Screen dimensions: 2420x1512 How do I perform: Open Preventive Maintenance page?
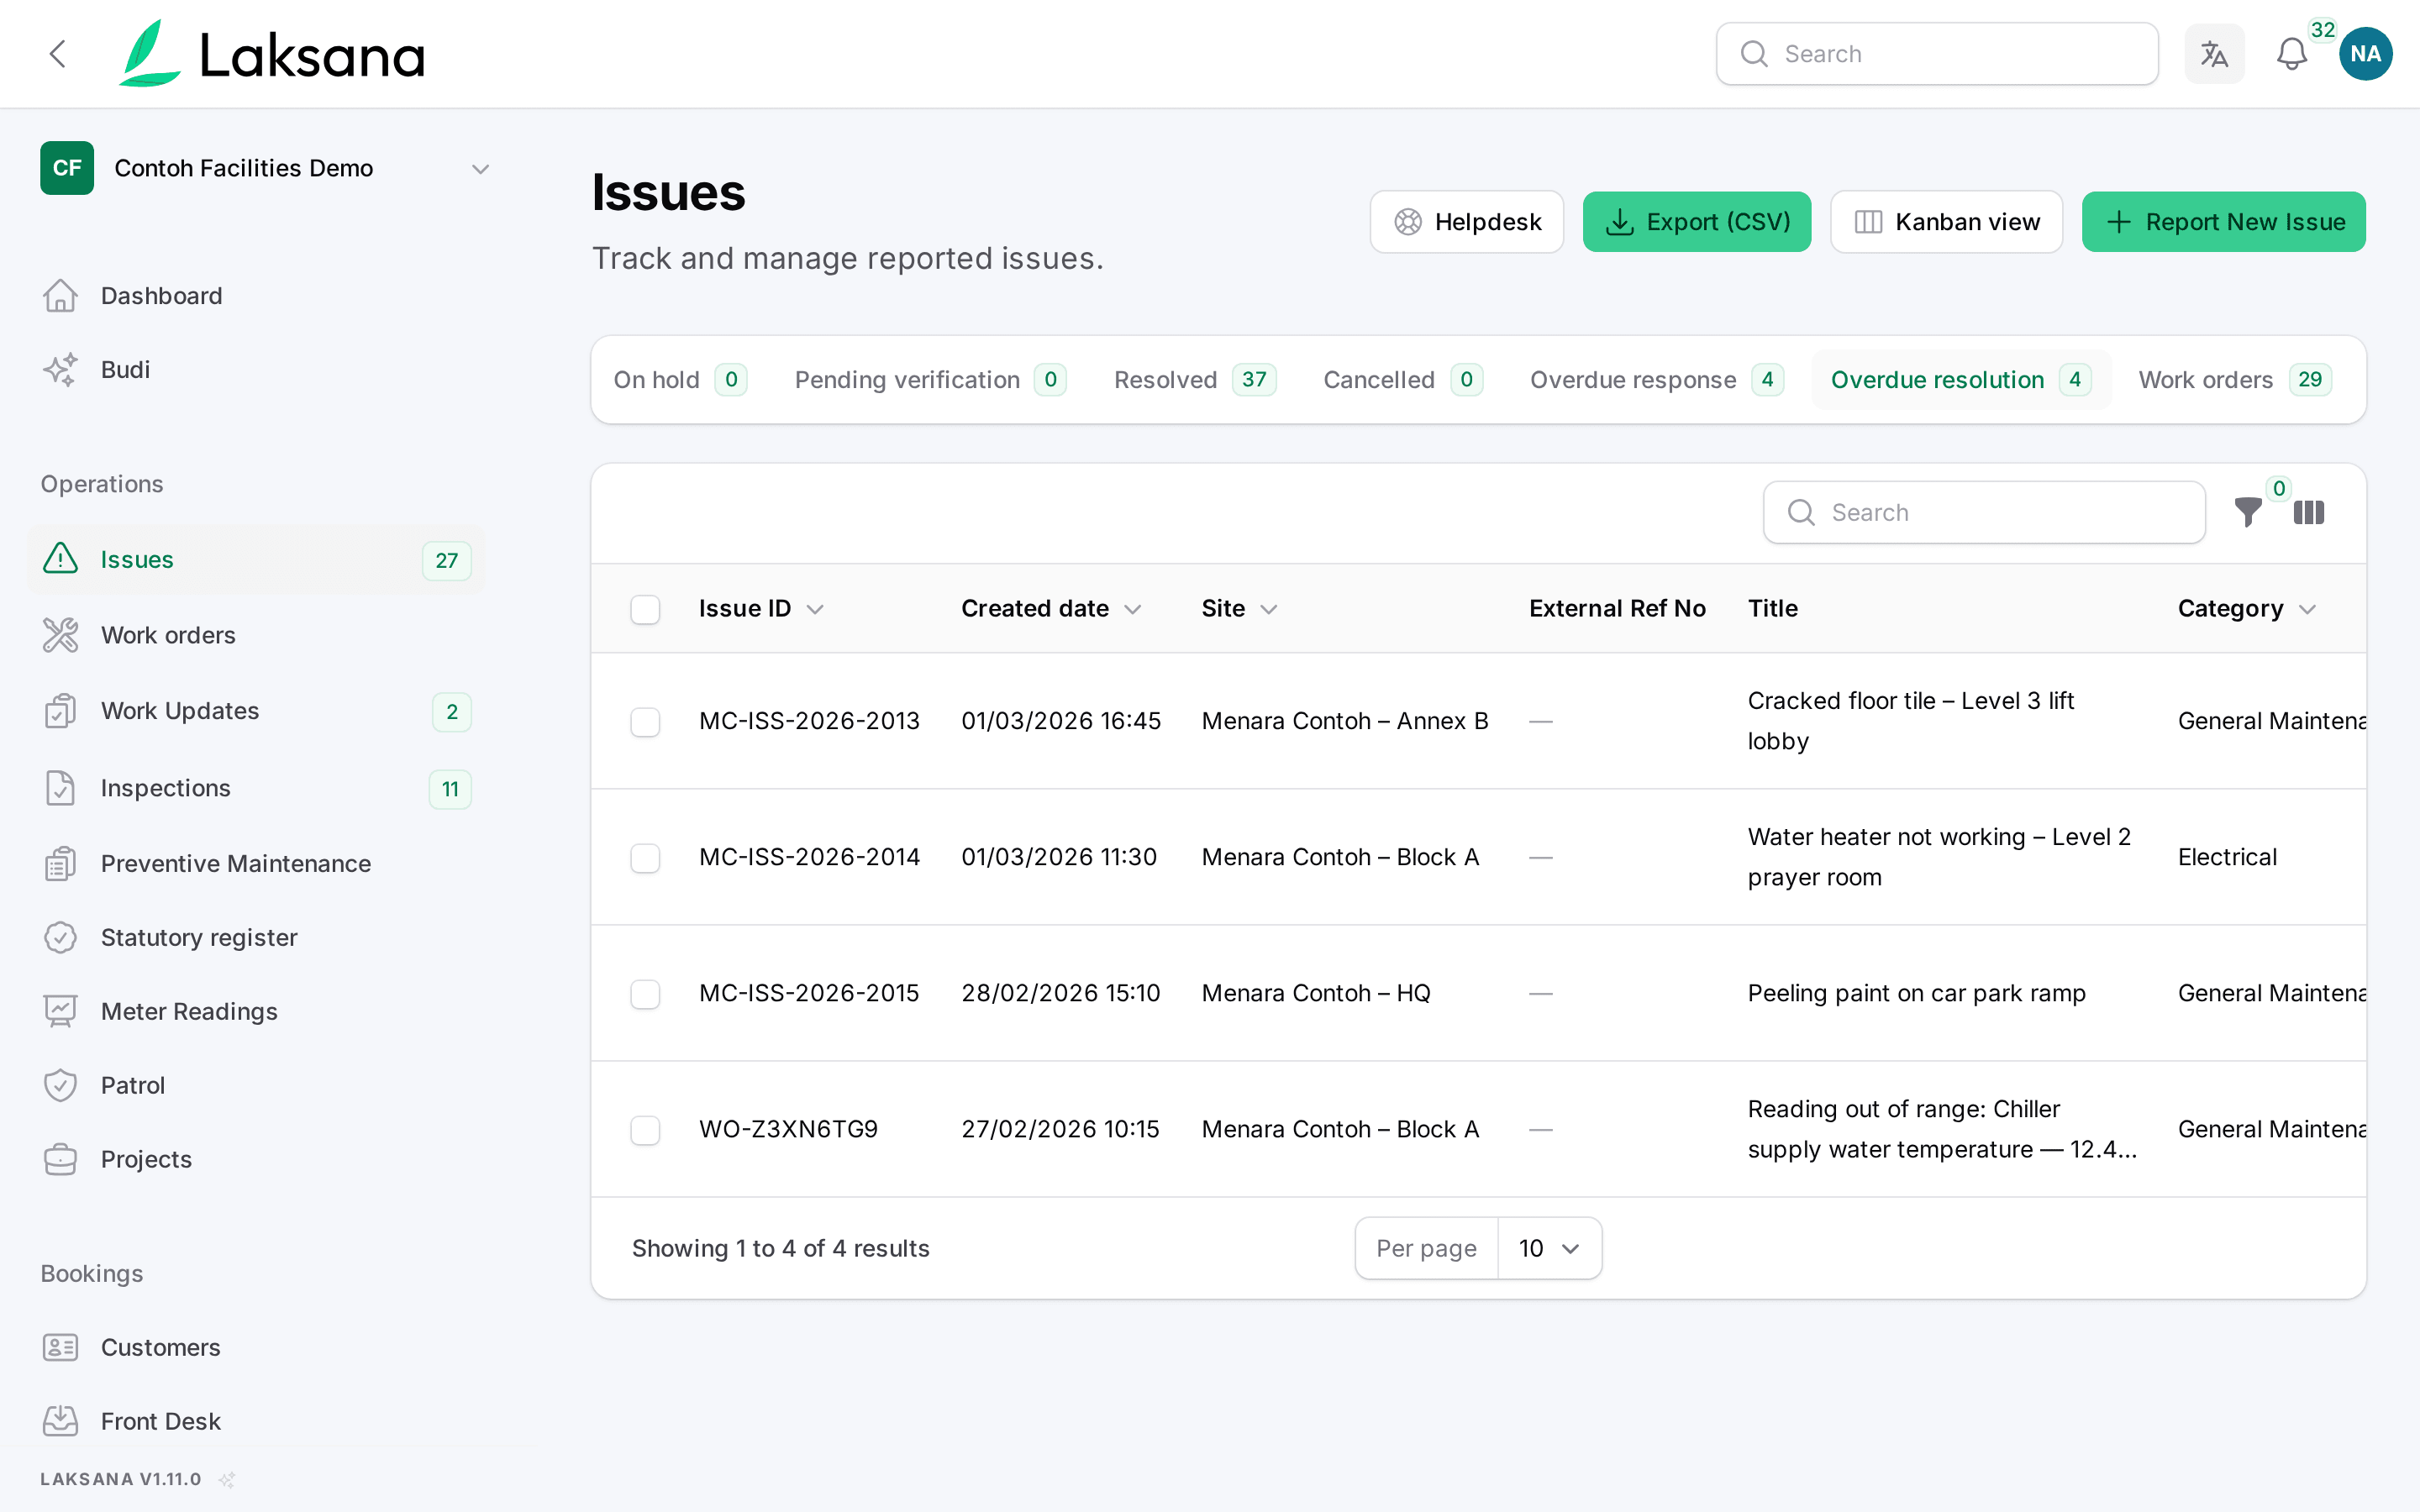(x=256, y=863)
